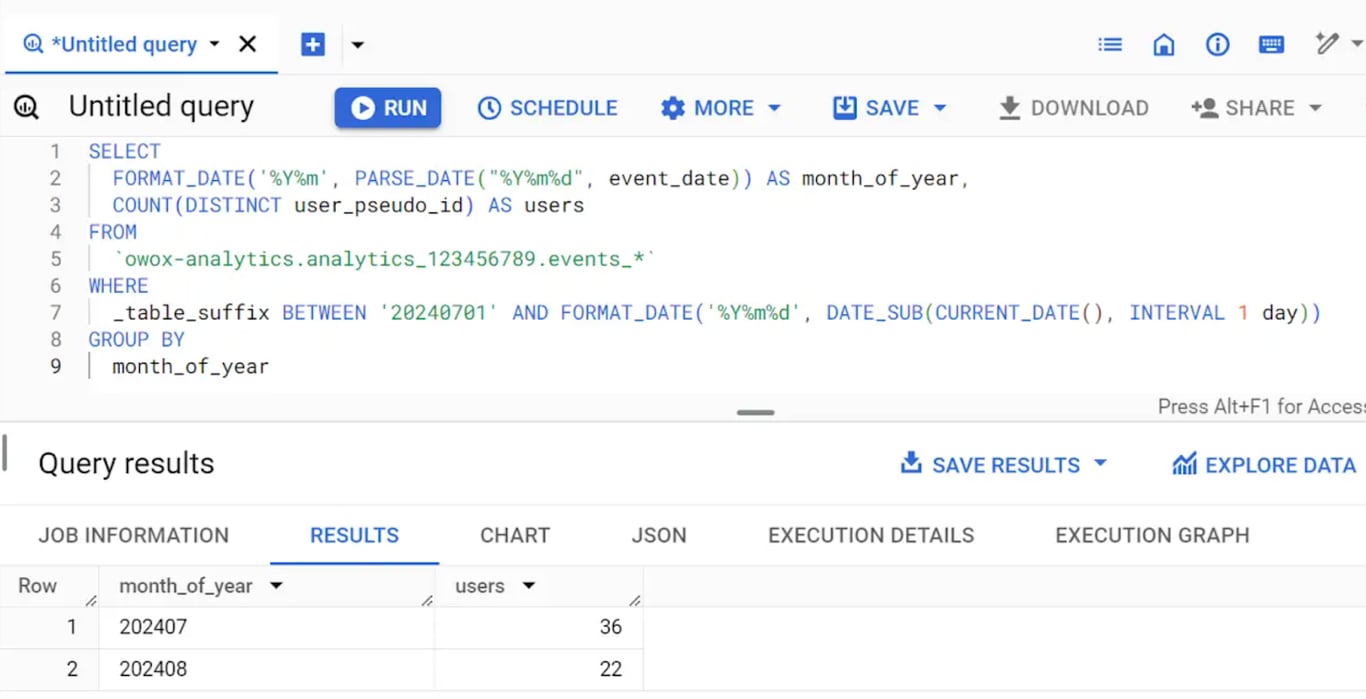Image resolution: width=1366 pixels, height=699 pixels.
Task: Open the list view icon in top bar
Action: [1110, 44]
